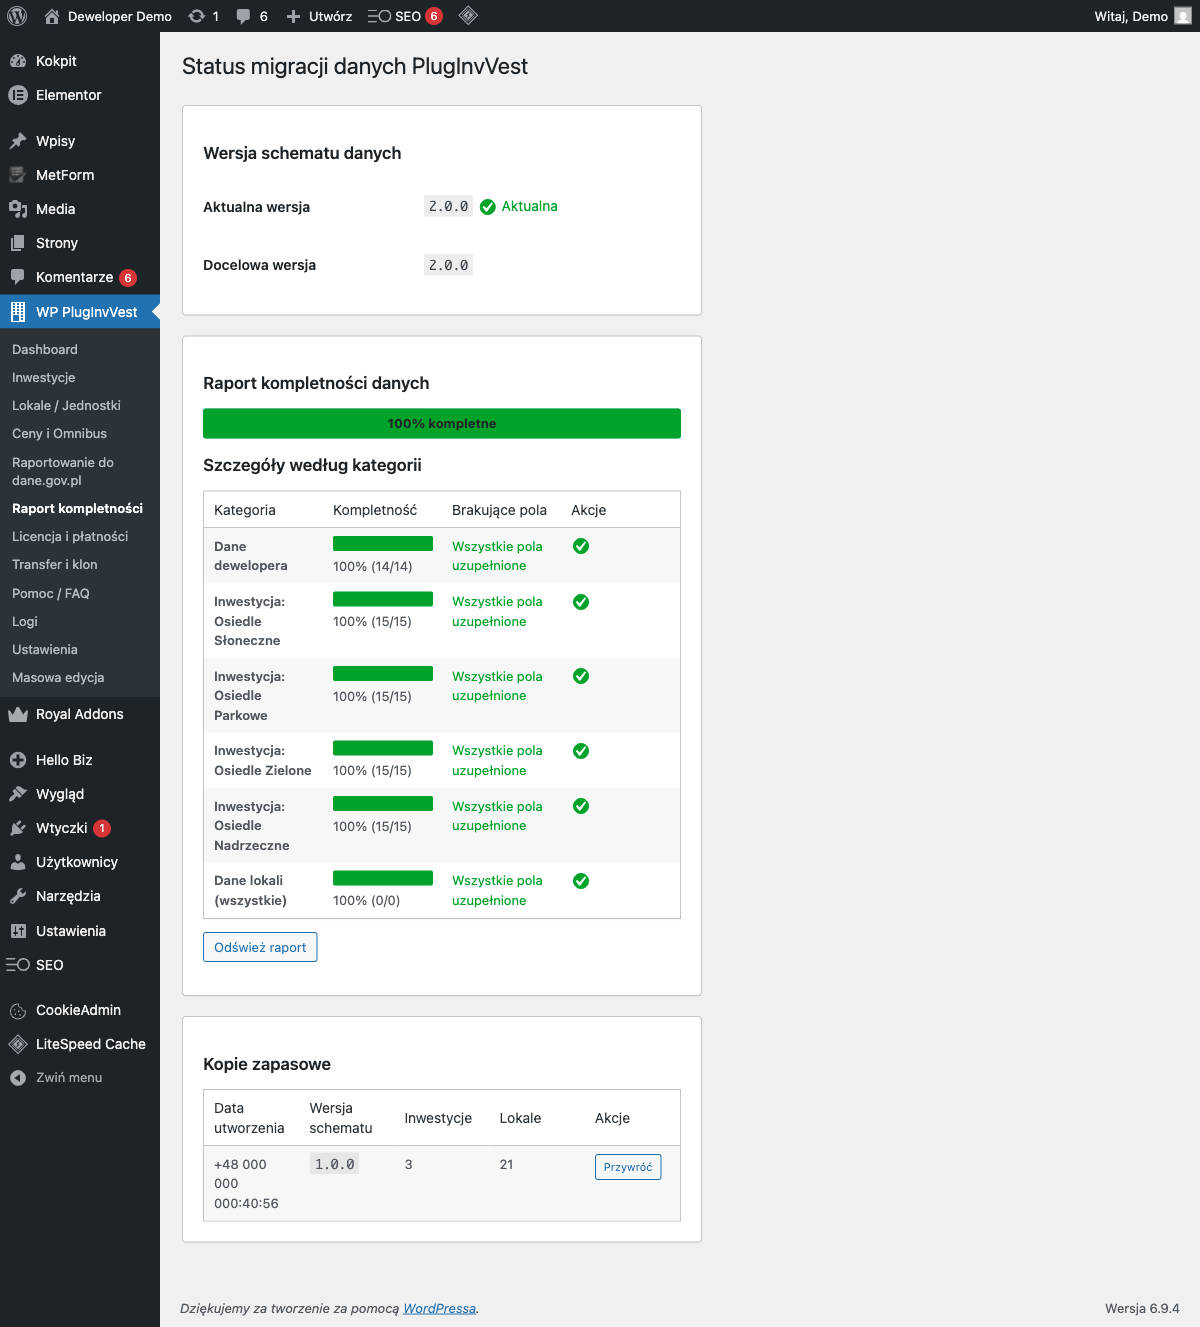Click the user avatar in the top right
The height and width of the screenshot is (1327, 1200).
coord(1184,15)
